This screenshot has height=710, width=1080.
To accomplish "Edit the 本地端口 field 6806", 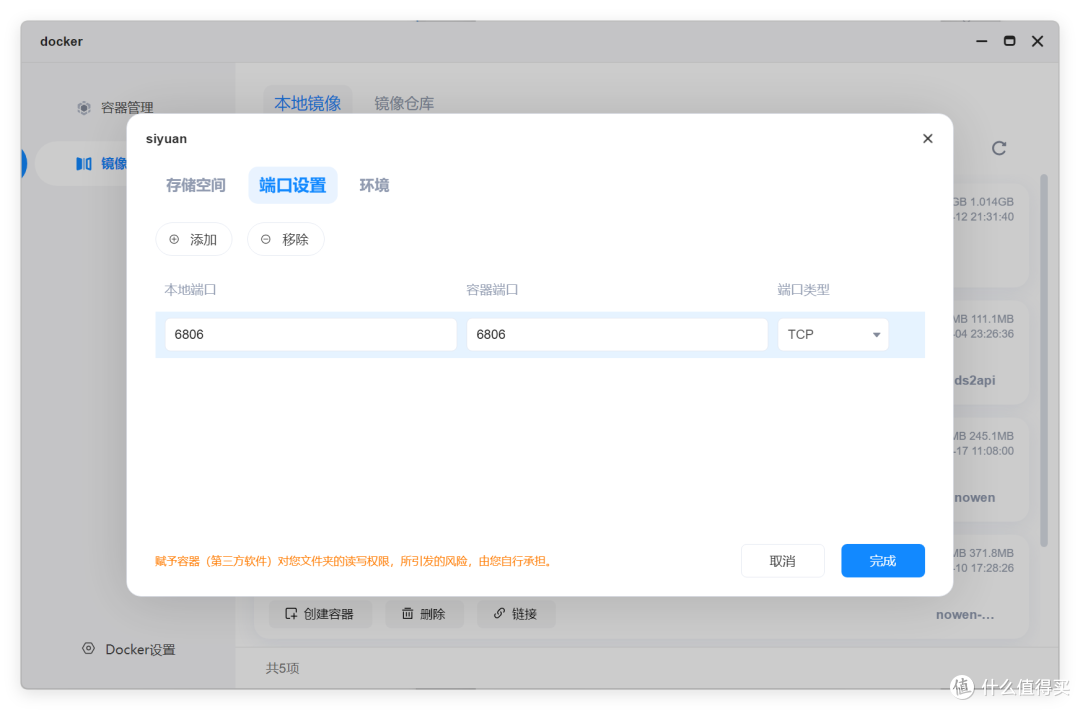I will (x=311, y=334).
